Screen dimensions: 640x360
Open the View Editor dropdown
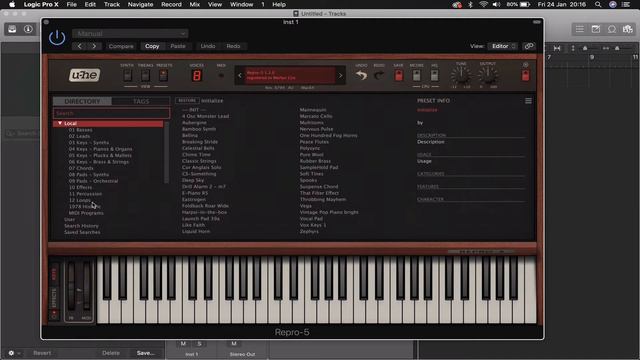pos(503,46)
